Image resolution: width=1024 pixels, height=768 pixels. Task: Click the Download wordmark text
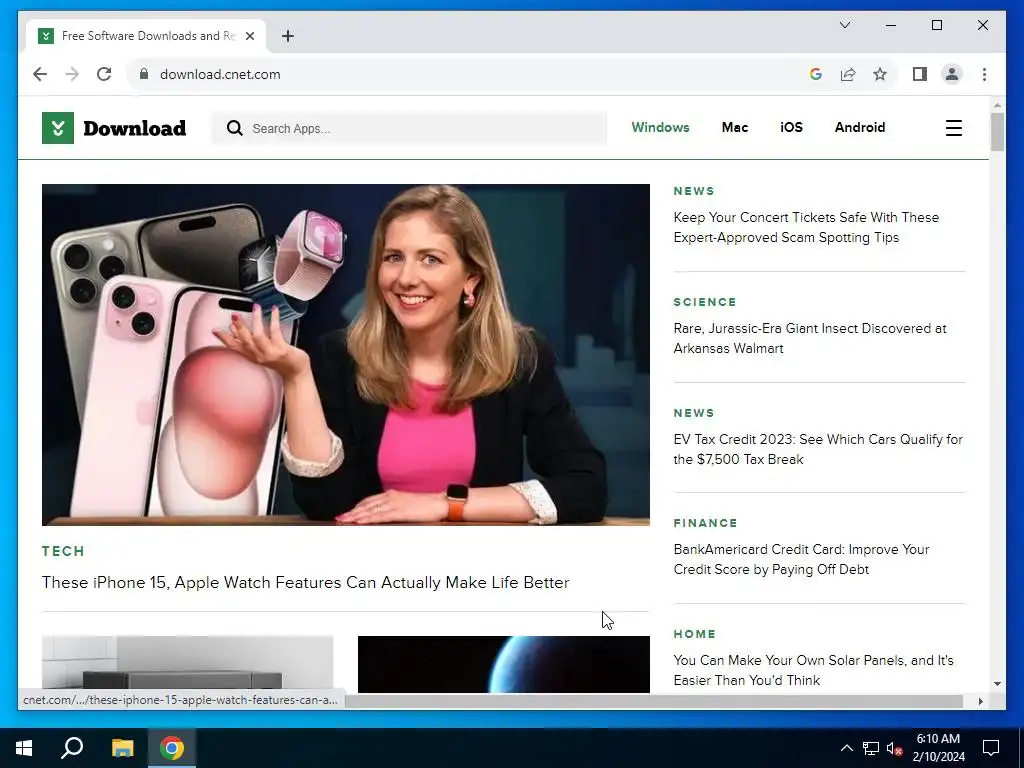(x=135, y=128)
